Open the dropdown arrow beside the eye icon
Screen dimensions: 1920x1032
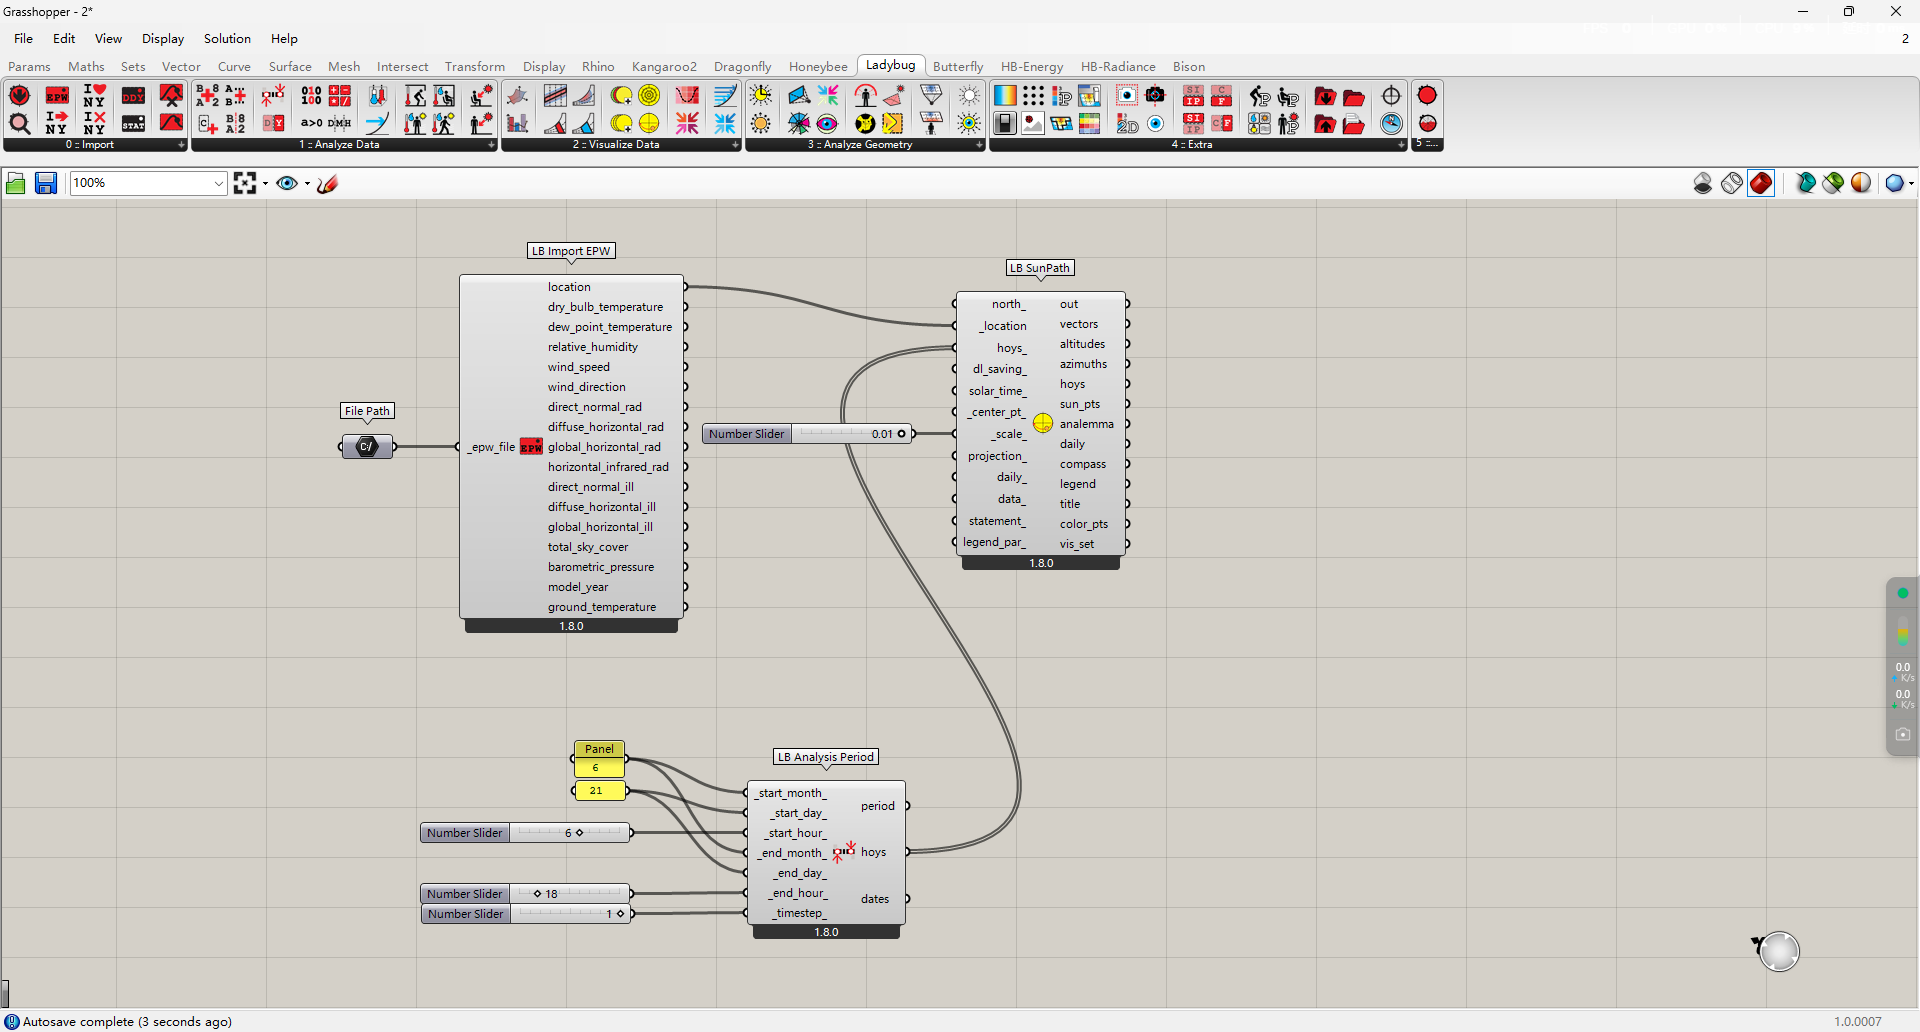(307, 183)
